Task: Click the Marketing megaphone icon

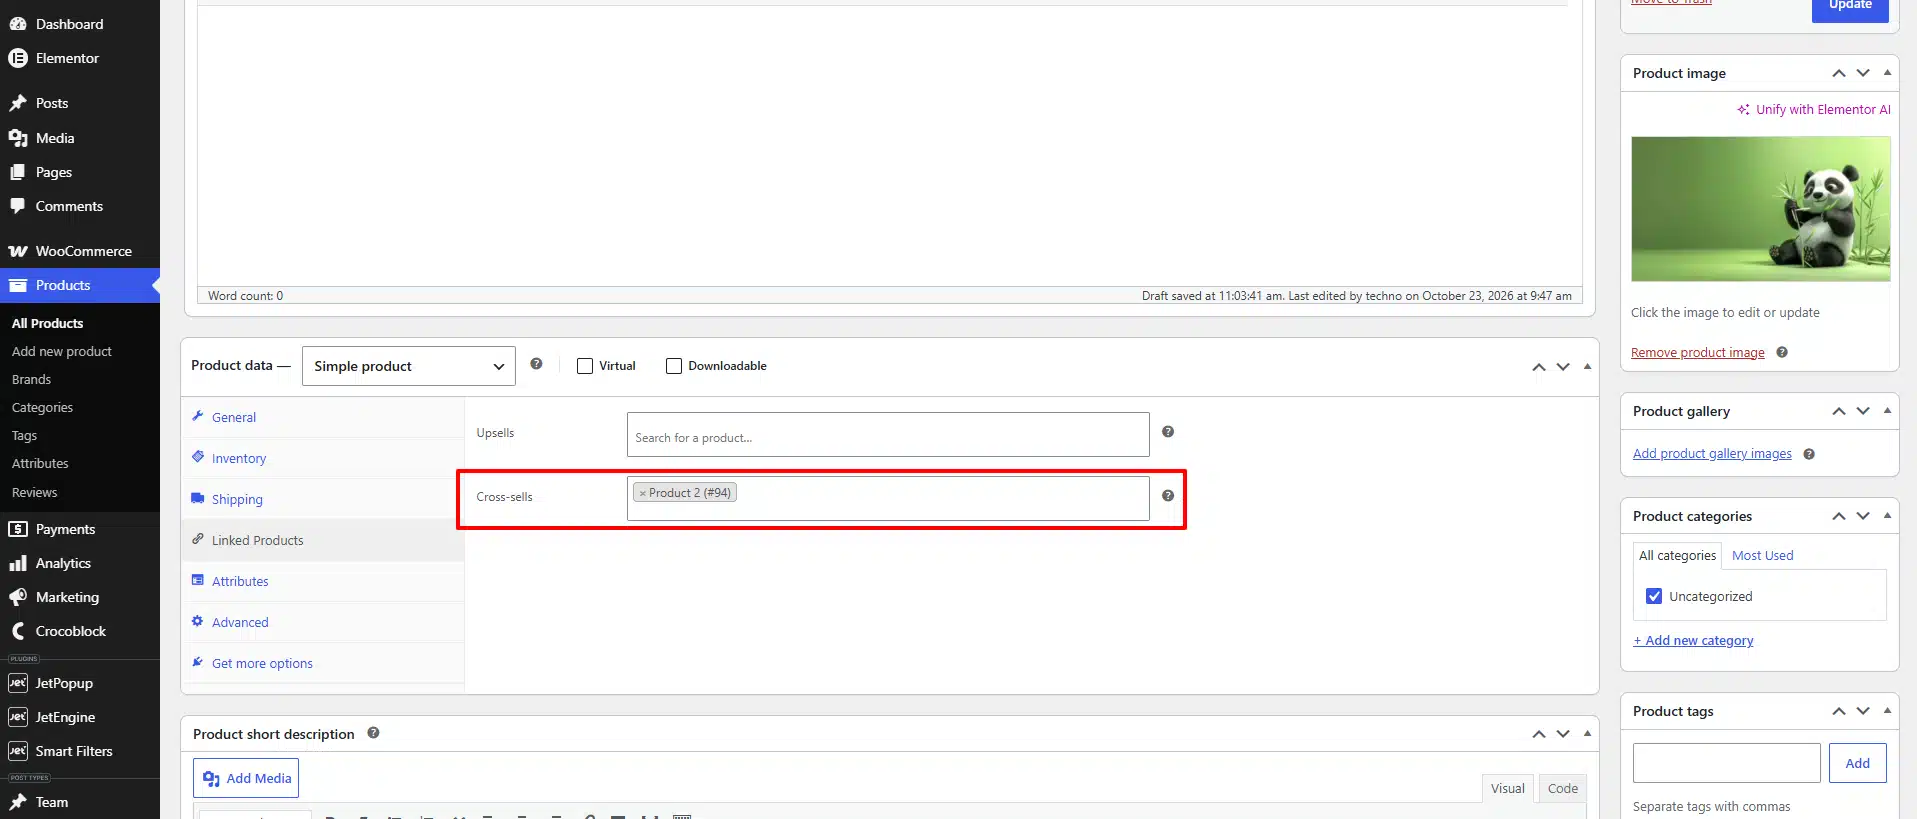Action: tap(18, 597)
